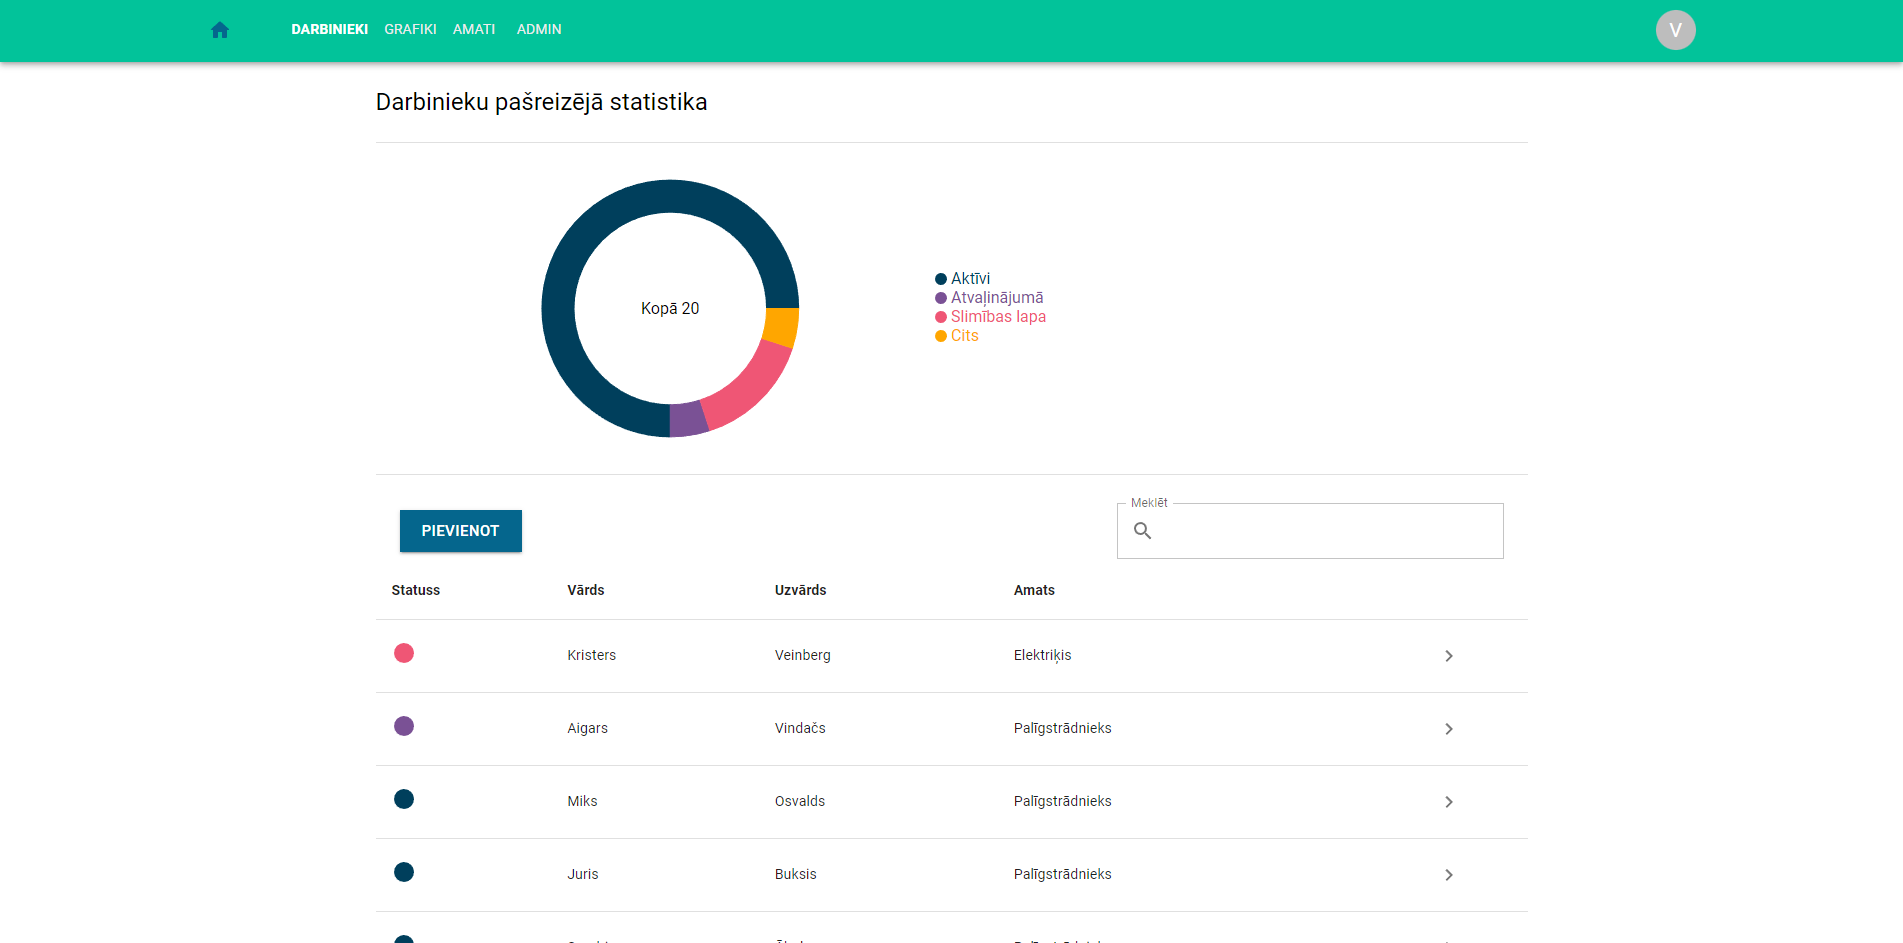Expand details for Kristers Veinberg
This screenshot has height=943, width=1903.
1448,655
